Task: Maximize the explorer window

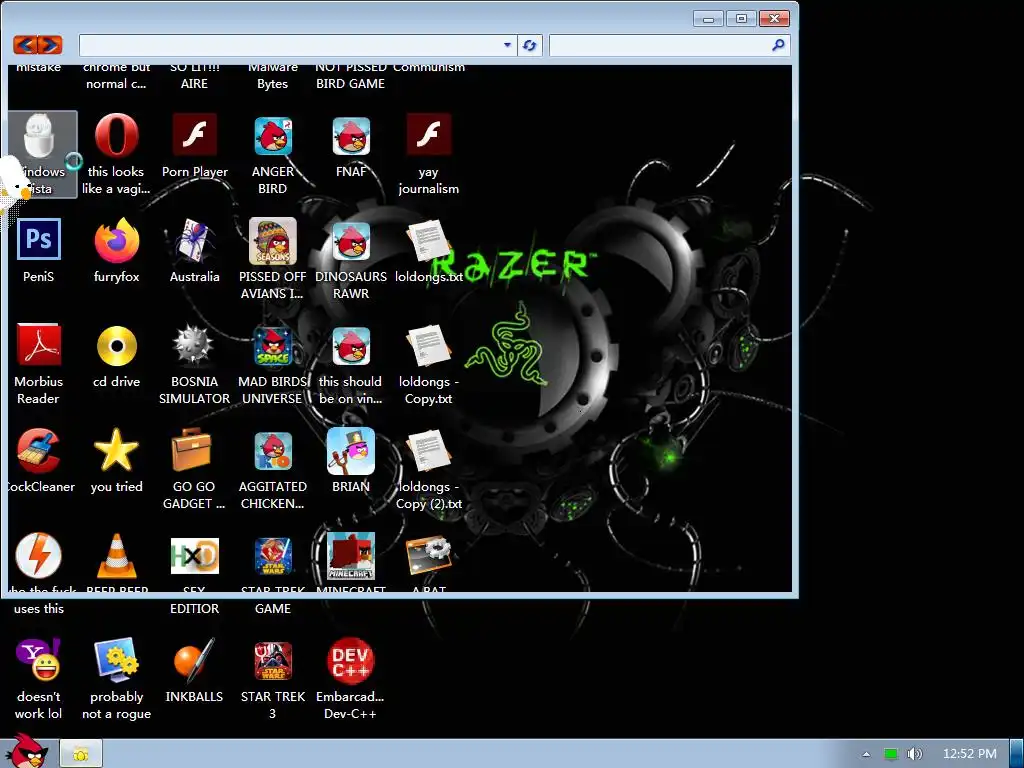Action: click(741, 18)
